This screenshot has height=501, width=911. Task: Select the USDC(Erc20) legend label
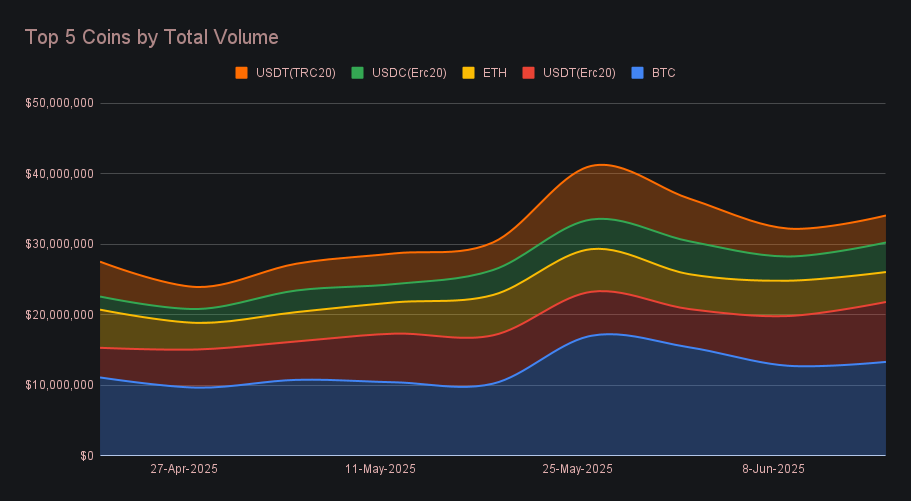point(409,73)
